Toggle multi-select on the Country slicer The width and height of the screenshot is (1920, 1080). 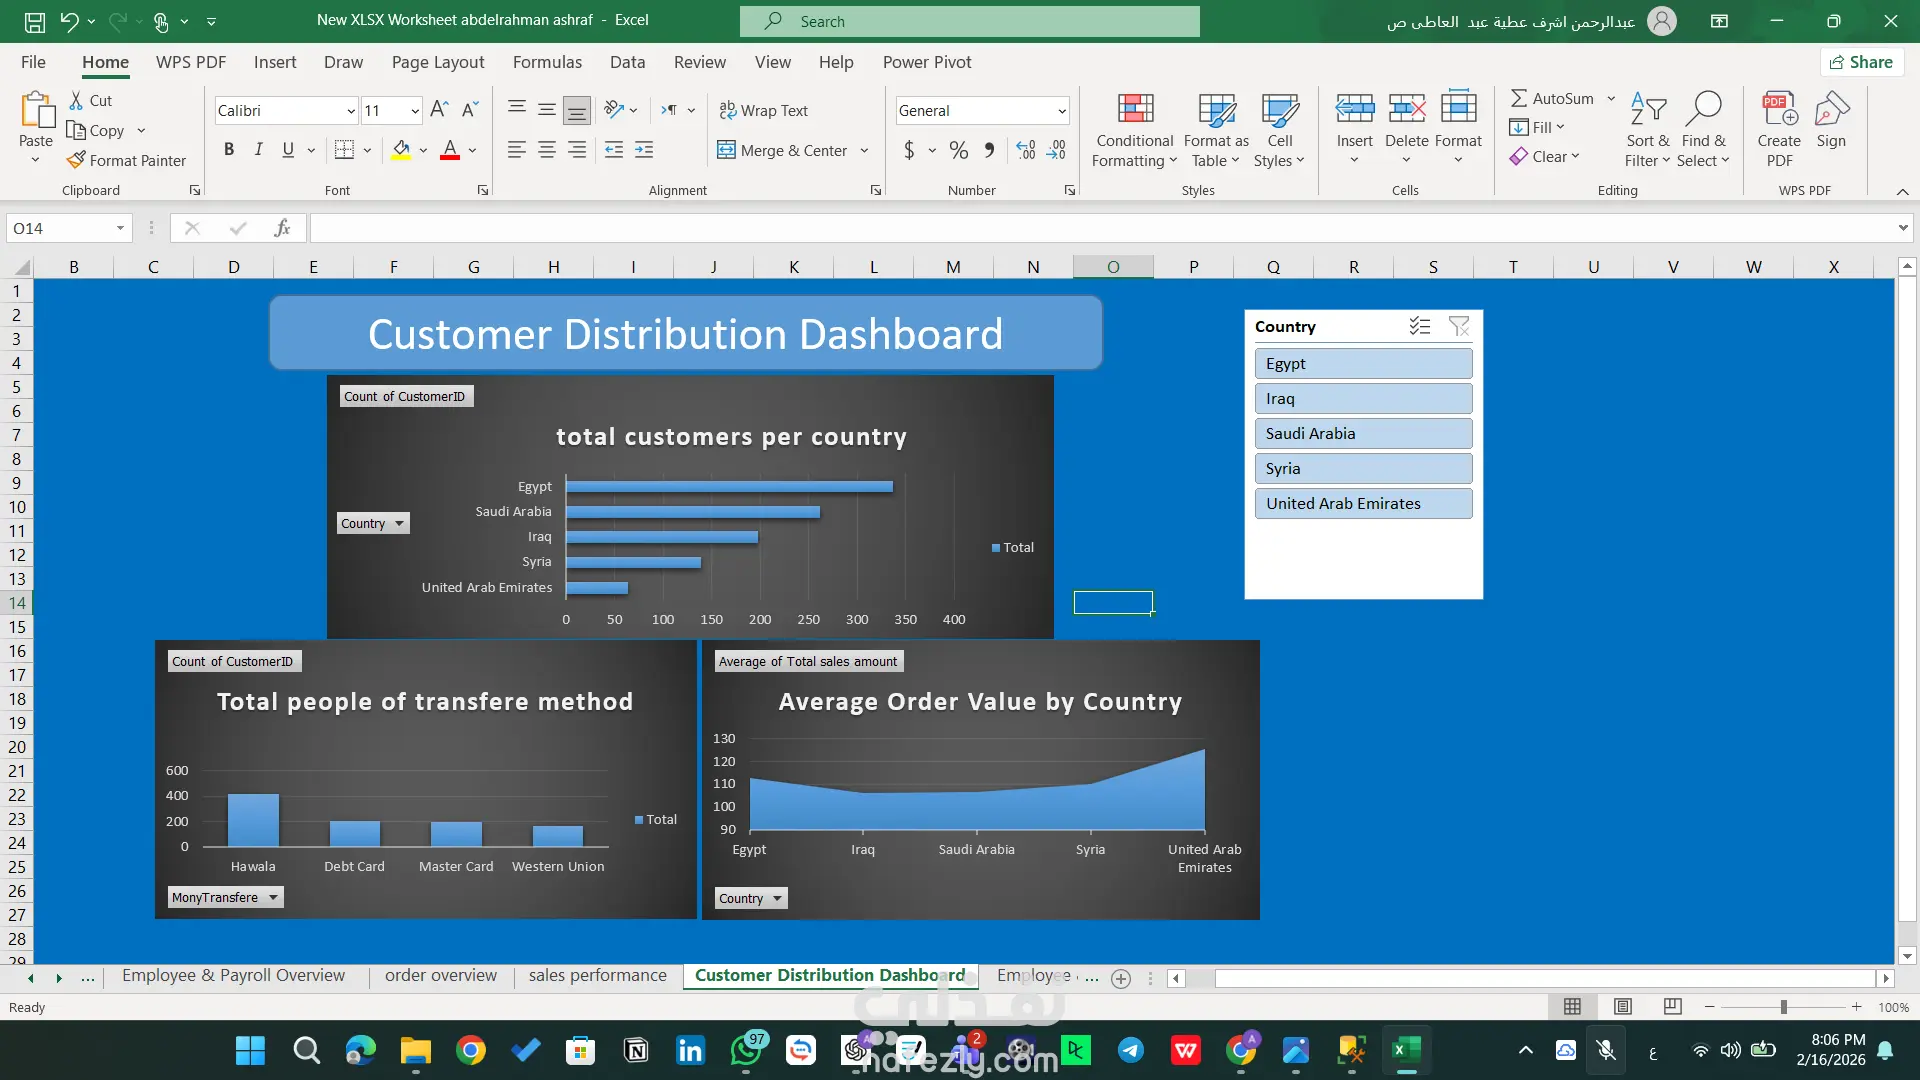pos(1420,326)
